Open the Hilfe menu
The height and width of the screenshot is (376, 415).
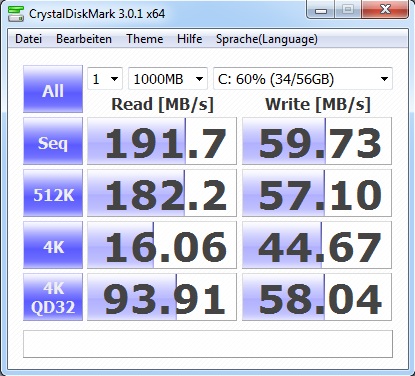189,39
